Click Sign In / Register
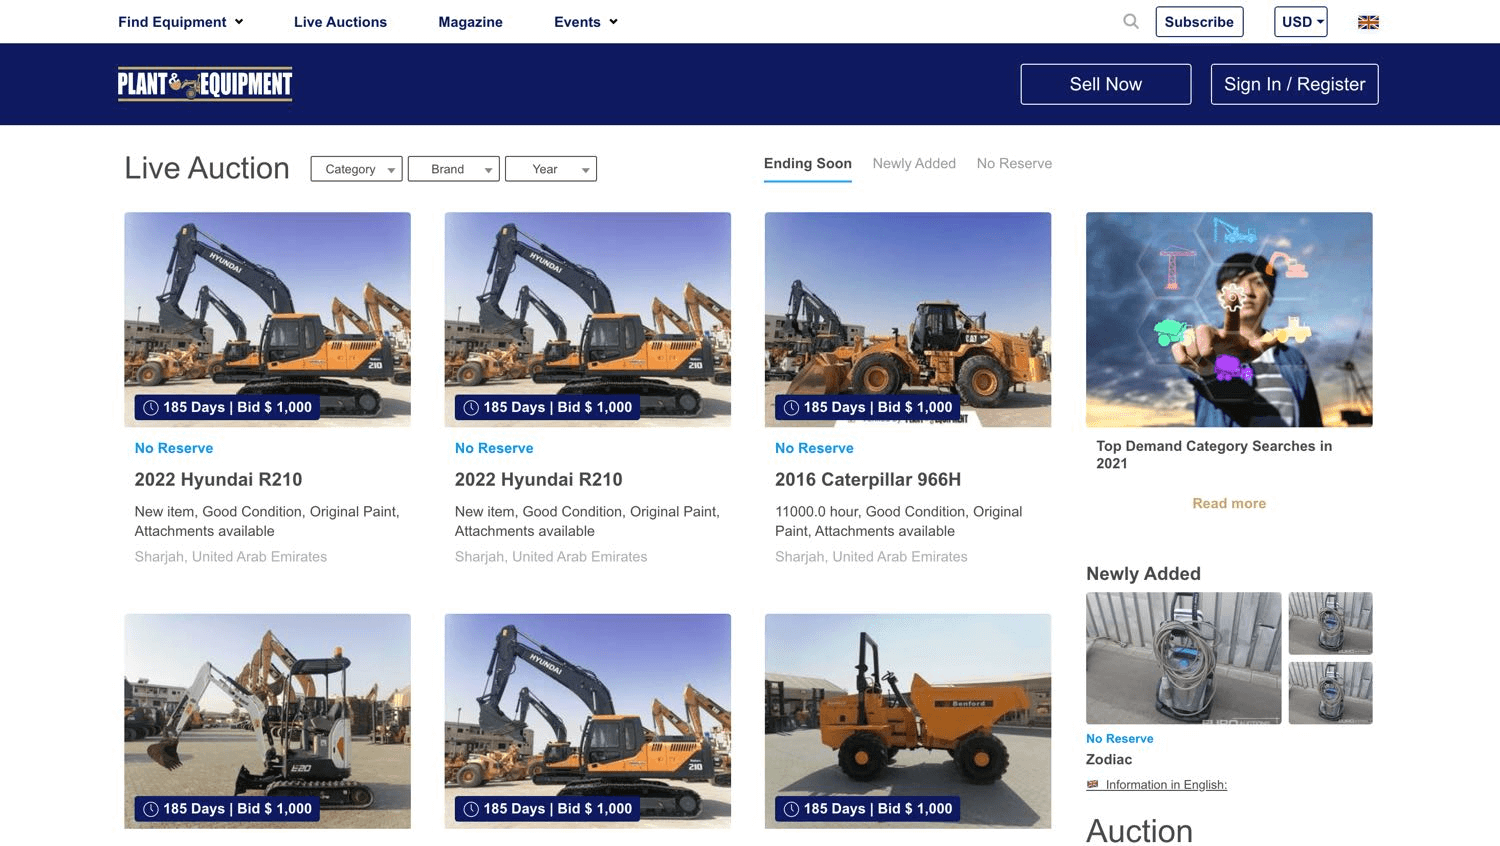The height and width of the screenshot is (846, 1500). click(1295, 84)
